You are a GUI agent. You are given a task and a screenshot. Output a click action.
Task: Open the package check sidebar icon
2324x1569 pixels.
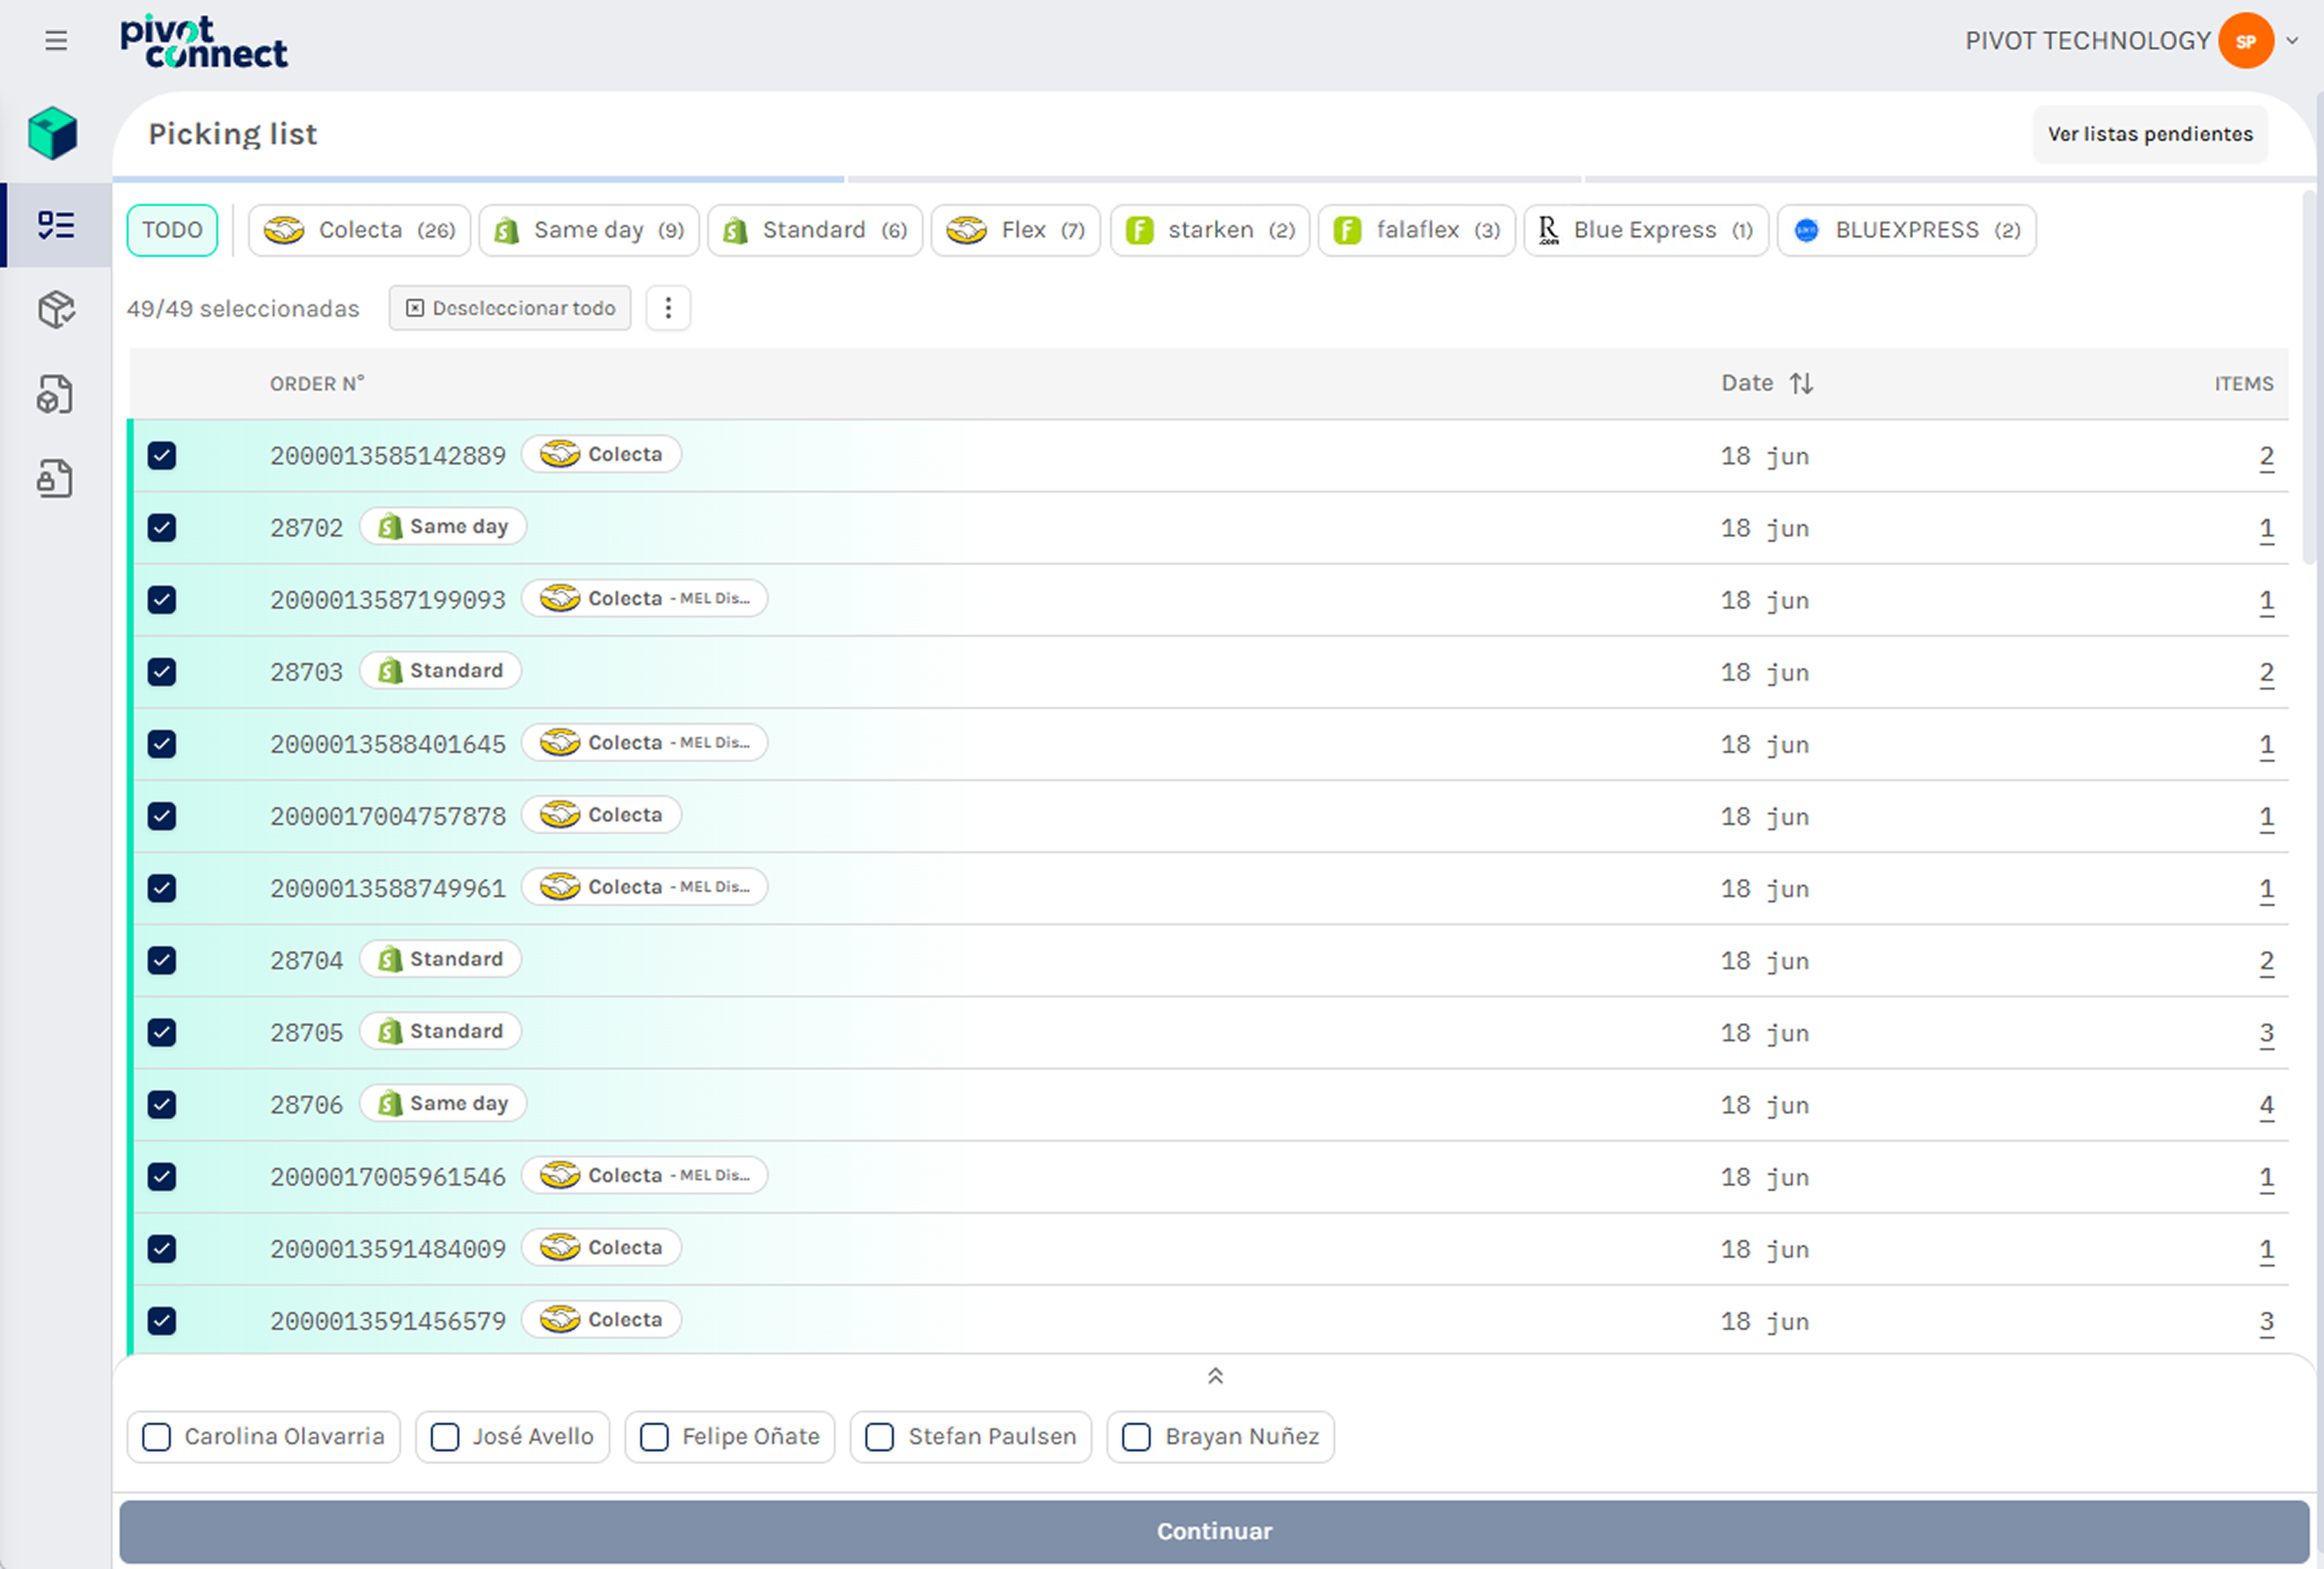(x=56, y=310)
